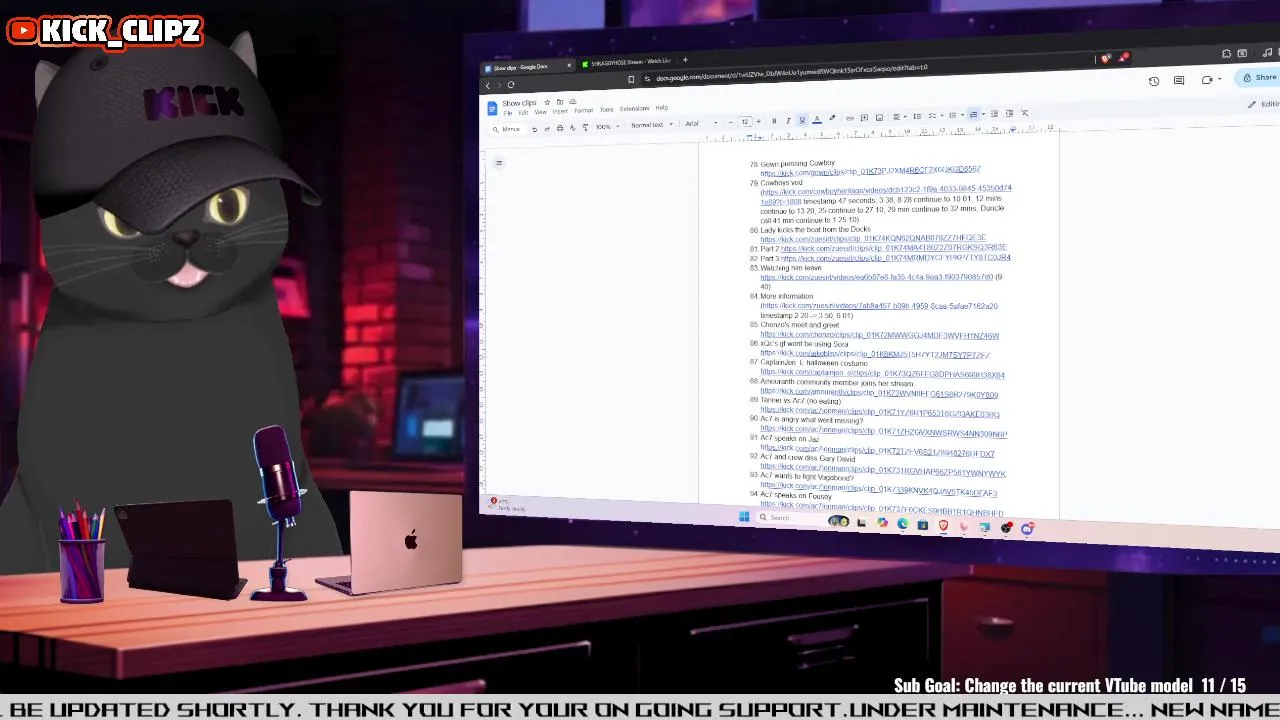Open the Help menu
The width and height of the screenshot is (1280, 720).
[x=662, y=107]
